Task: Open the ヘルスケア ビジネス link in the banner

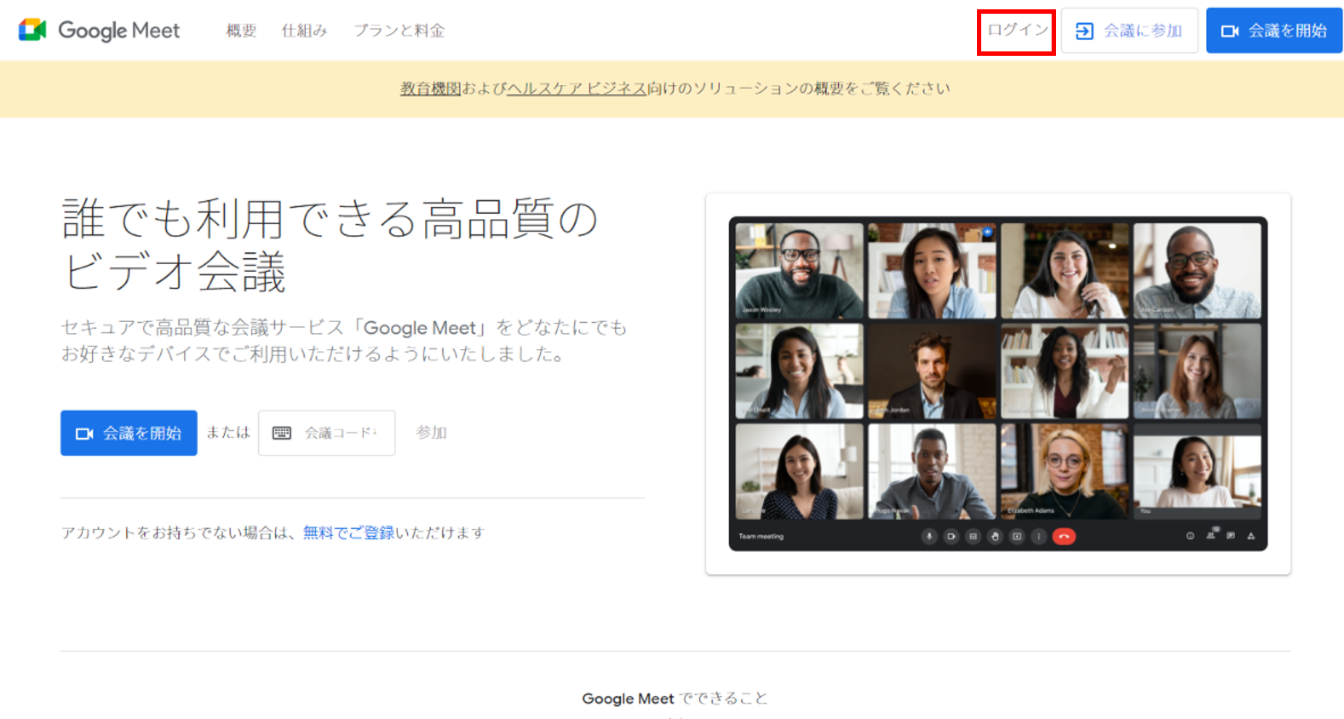Action: [577, 88]
